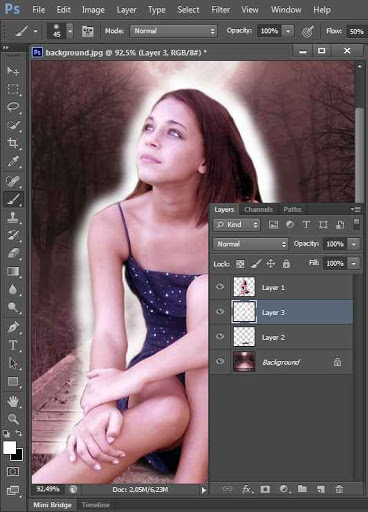The width and height of the screenshot is (368, 512).
Task: Open the layer blend mode dropdown
Action: click(250, 244)
